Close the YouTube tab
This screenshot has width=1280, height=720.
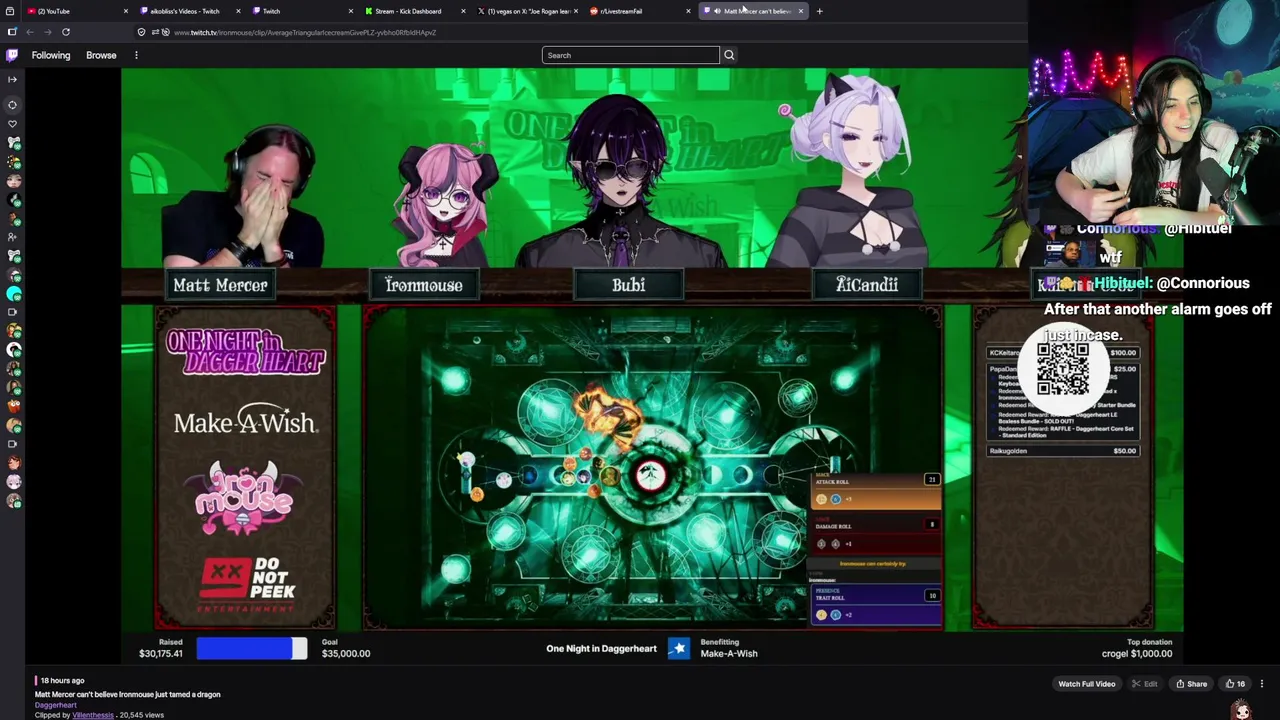pos(126,11)
